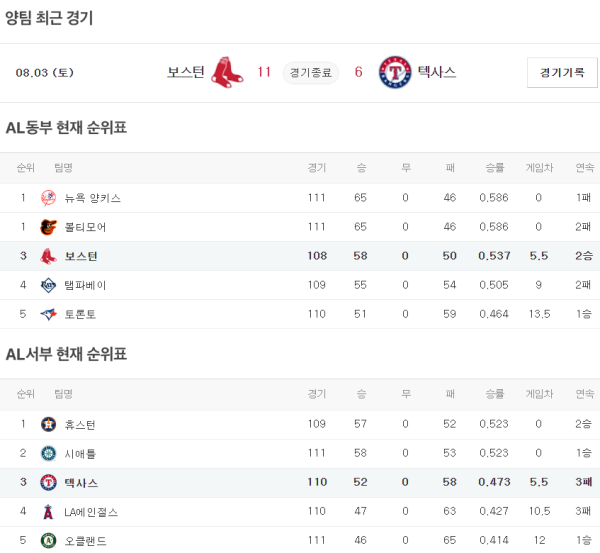This screenshot has width=600, height=553.
Task: Open the LA에인절스 team link
Action: 91,512
